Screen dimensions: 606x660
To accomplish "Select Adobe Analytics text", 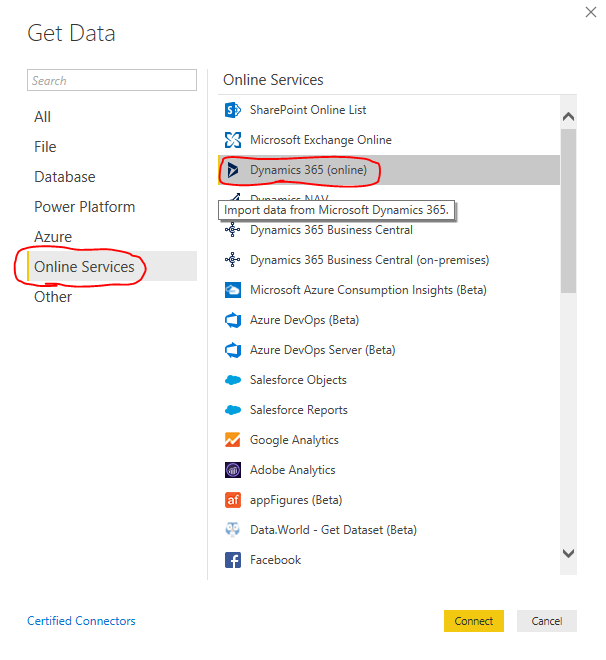I will coord(292,470).
